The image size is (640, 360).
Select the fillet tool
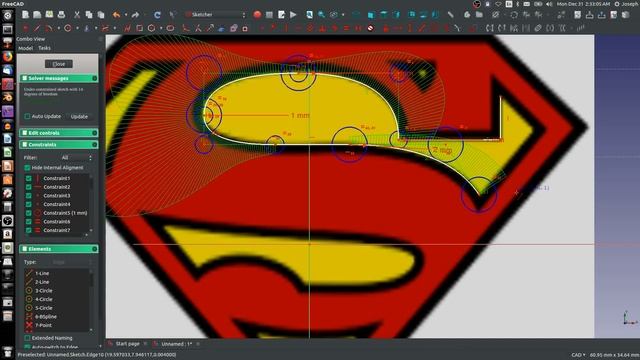pyautogui.click(x=186, y=28)
